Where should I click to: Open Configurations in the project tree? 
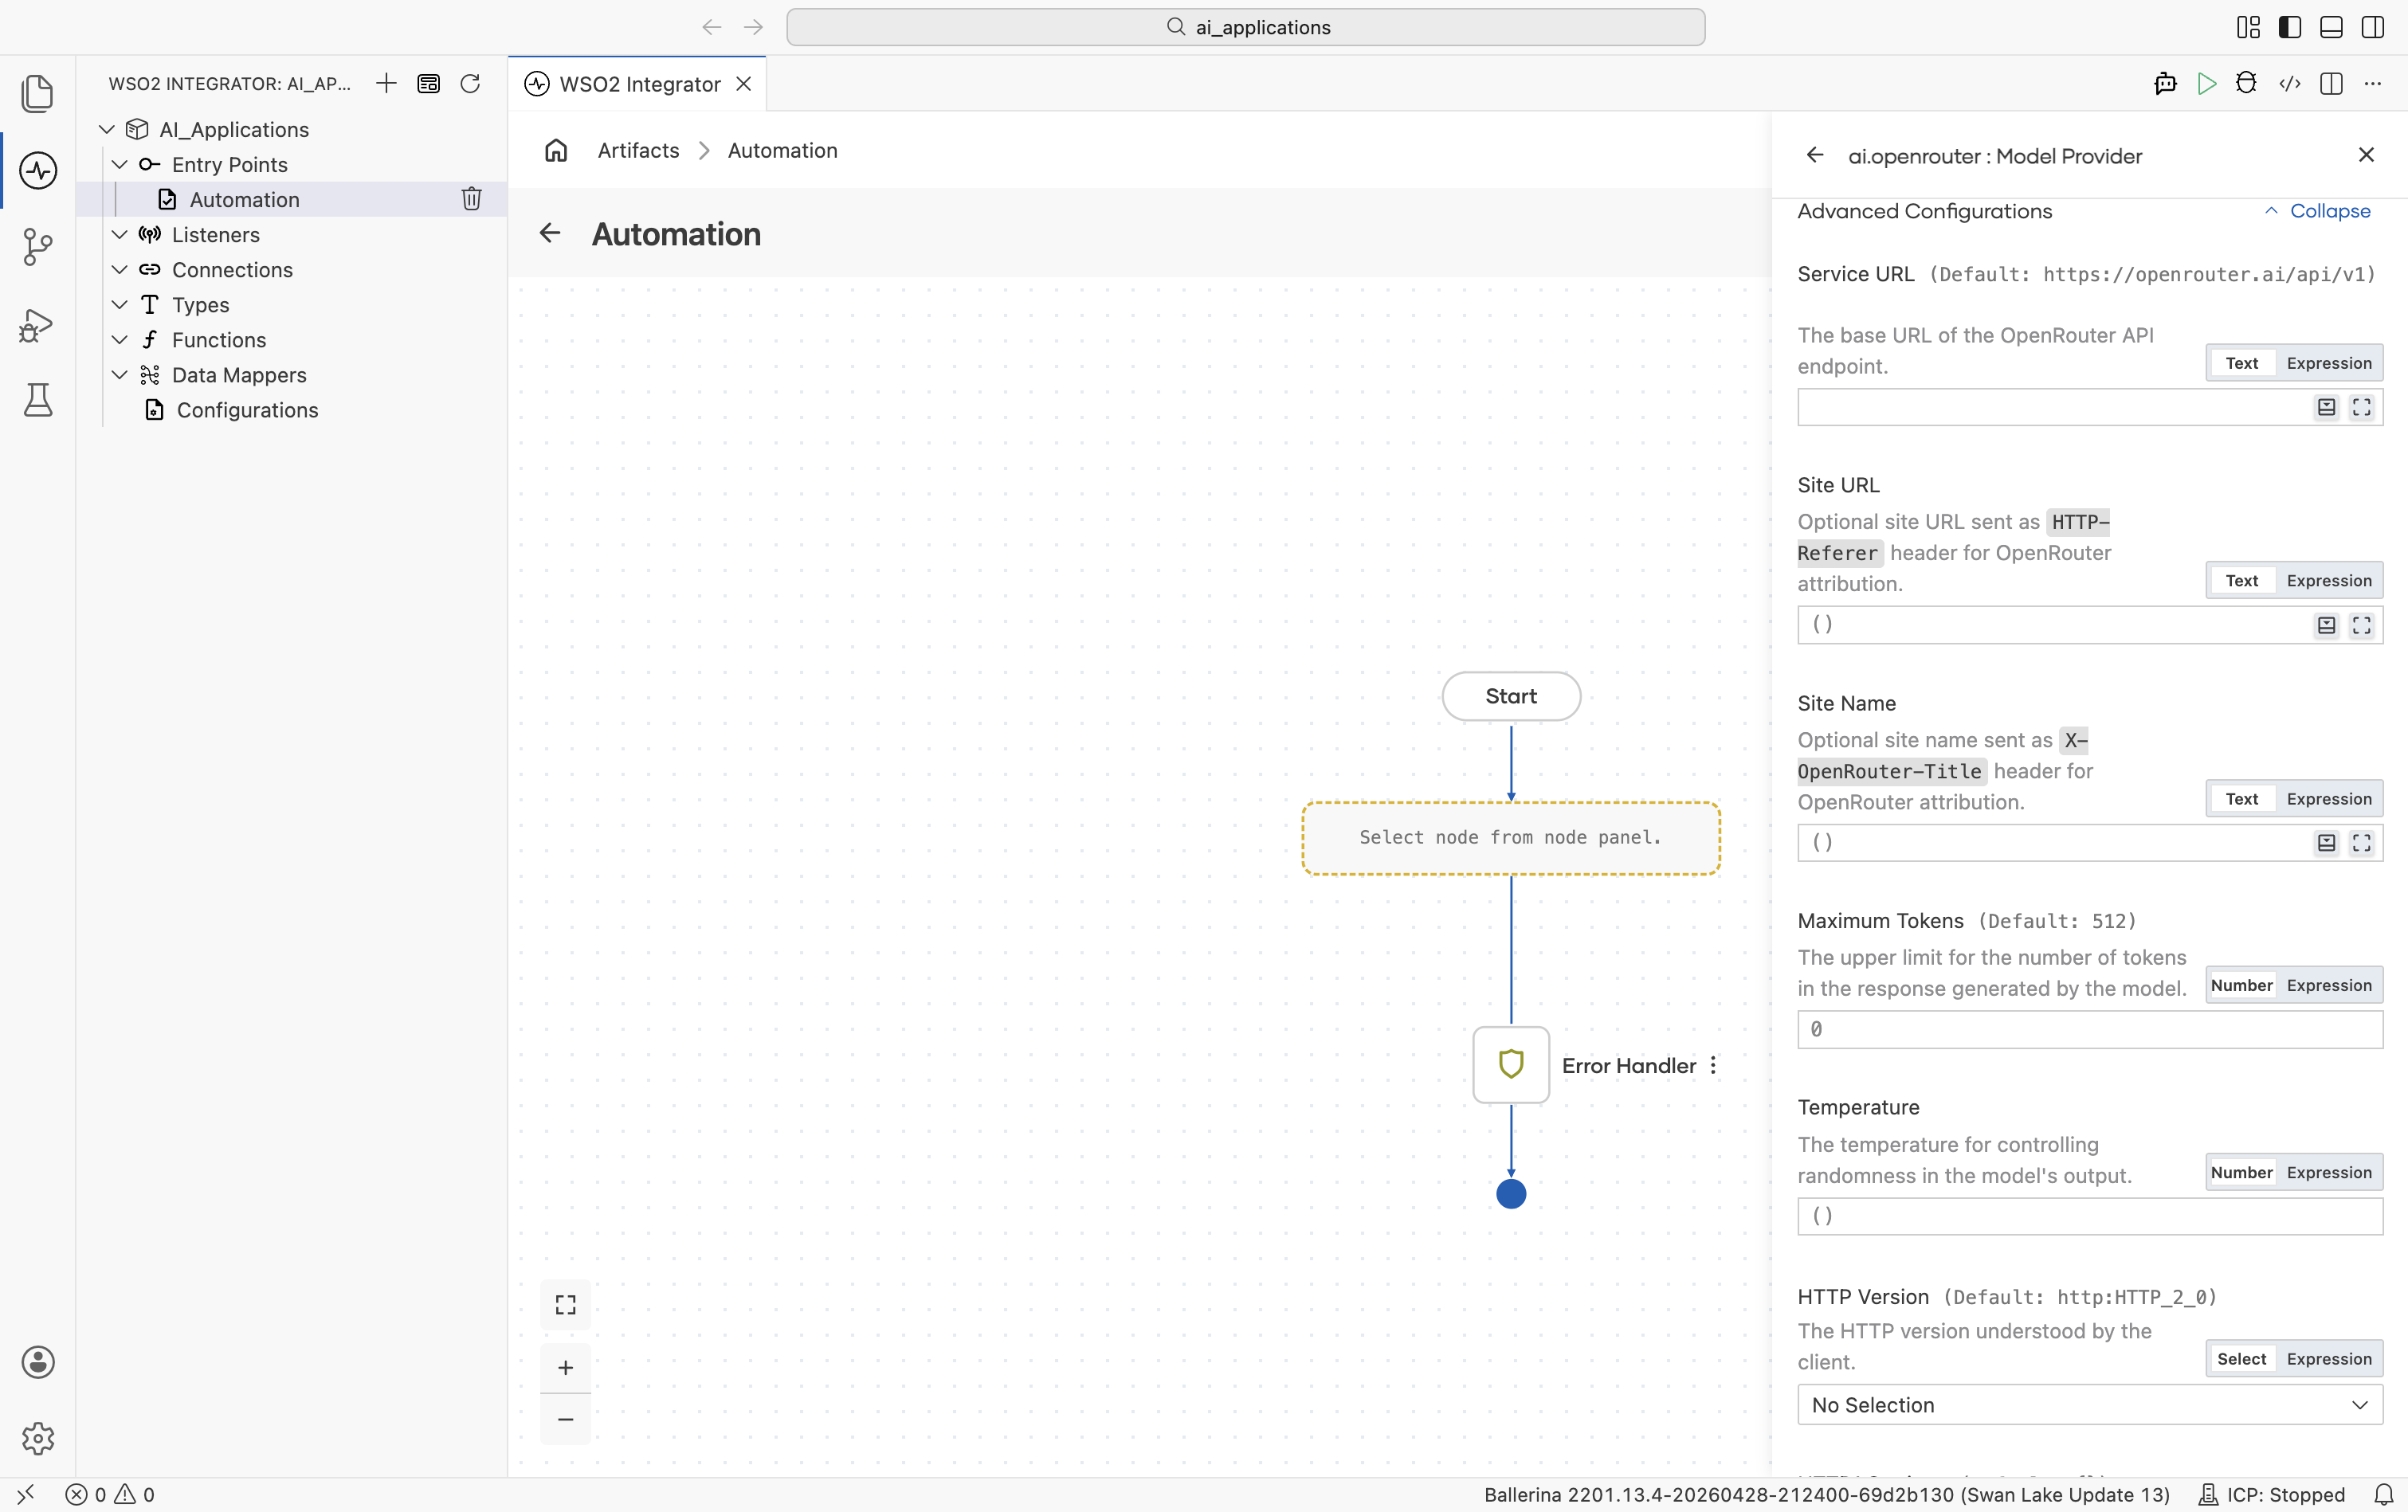click(x=247, y=410)
